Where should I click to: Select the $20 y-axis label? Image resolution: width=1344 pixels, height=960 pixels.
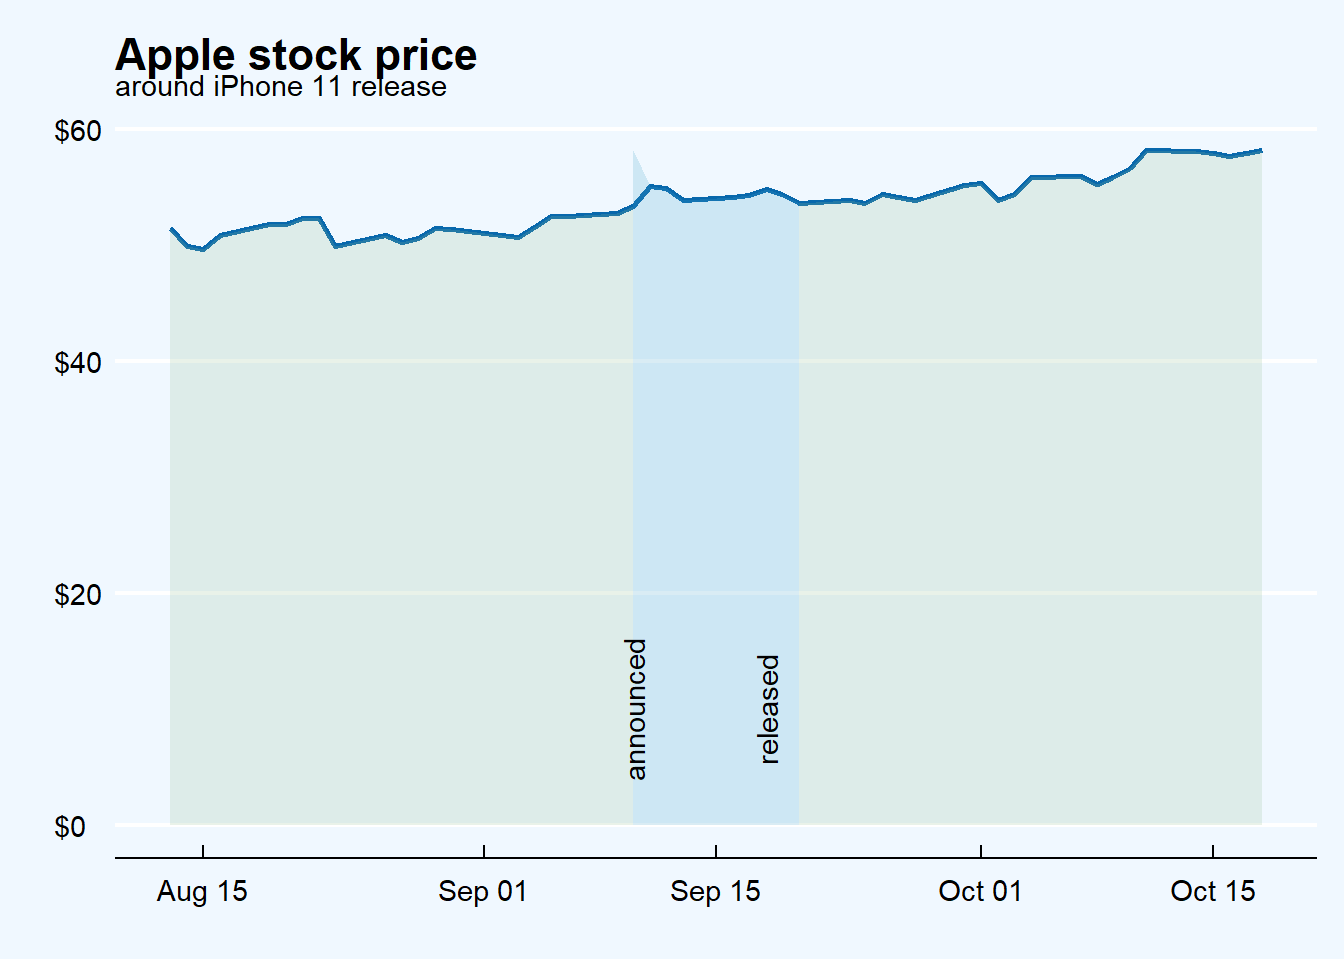[78, 594]
